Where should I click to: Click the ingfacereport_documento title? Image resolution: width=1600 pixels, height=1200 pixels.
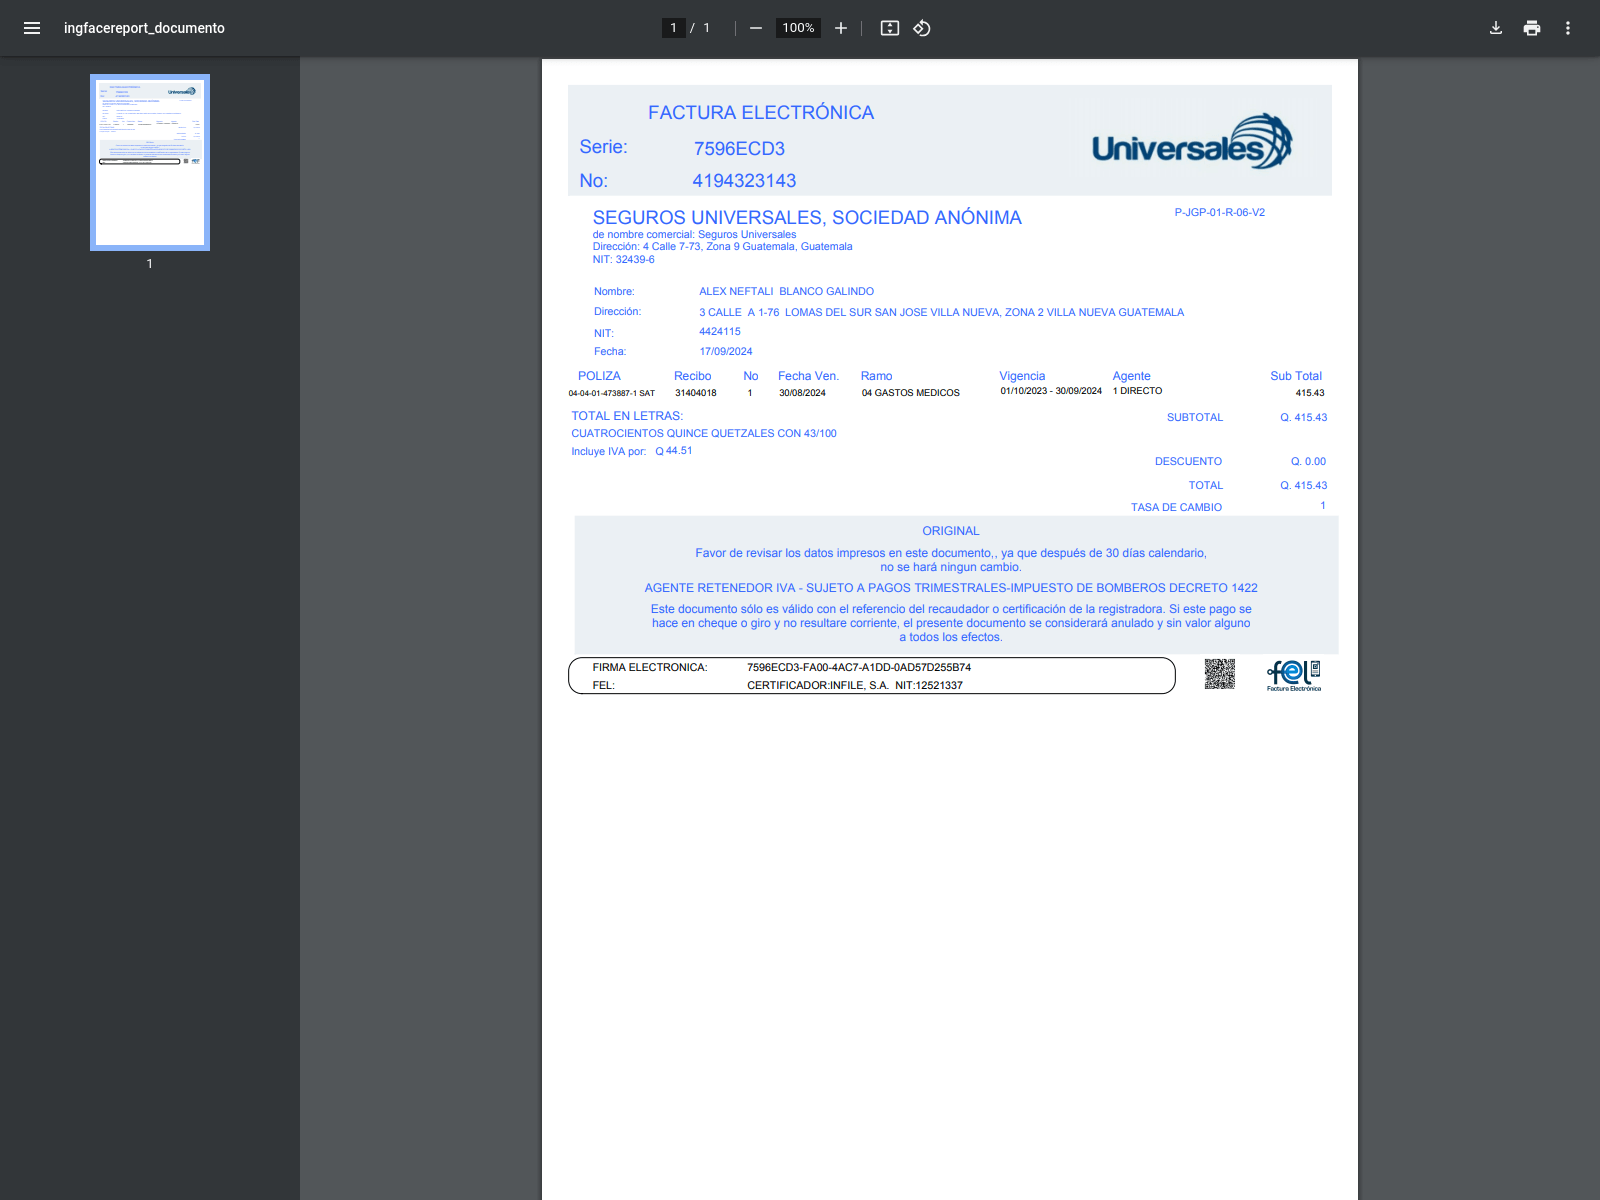tap(144, 28)
